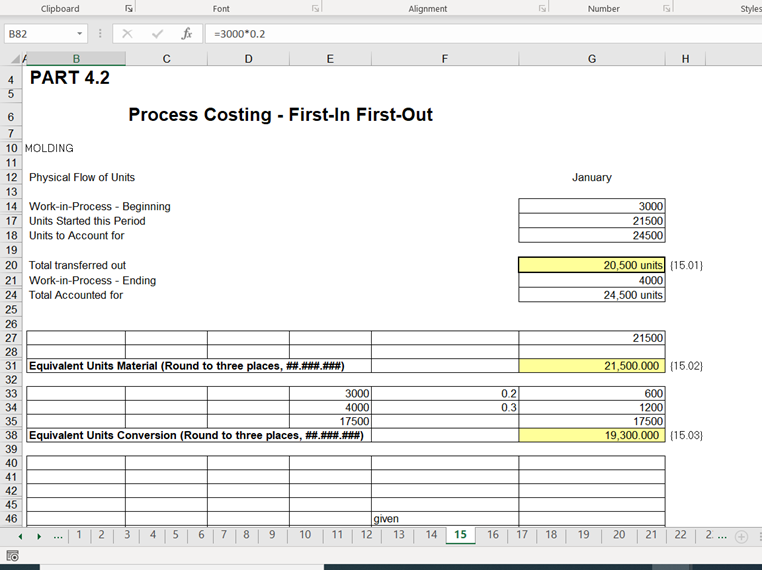Go to next sheet tab arrow
Image resolution: width=762 pixels, height=570 pixels.
tap(39, 536)
